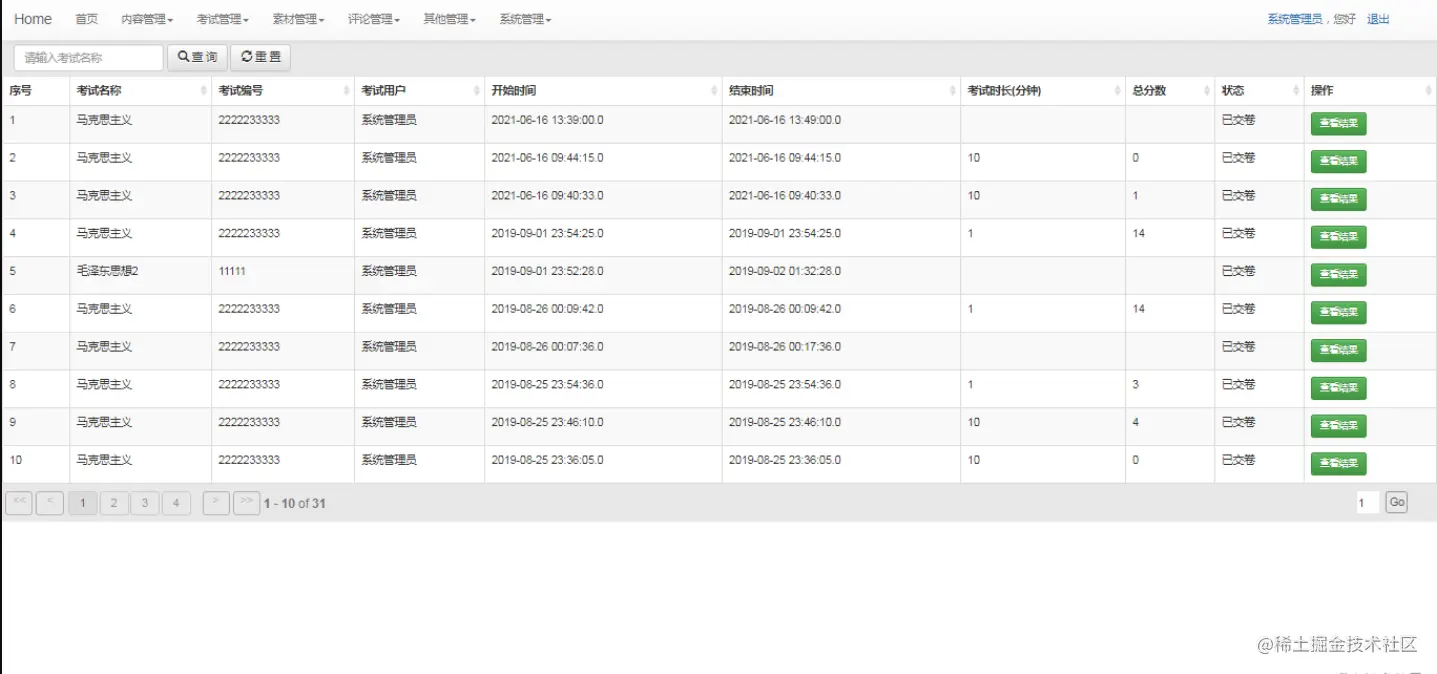This screenshot has height=674, width=1437.
Task: Click end time 2021-06-16 13:49:00.0
Action: [785, 120]
